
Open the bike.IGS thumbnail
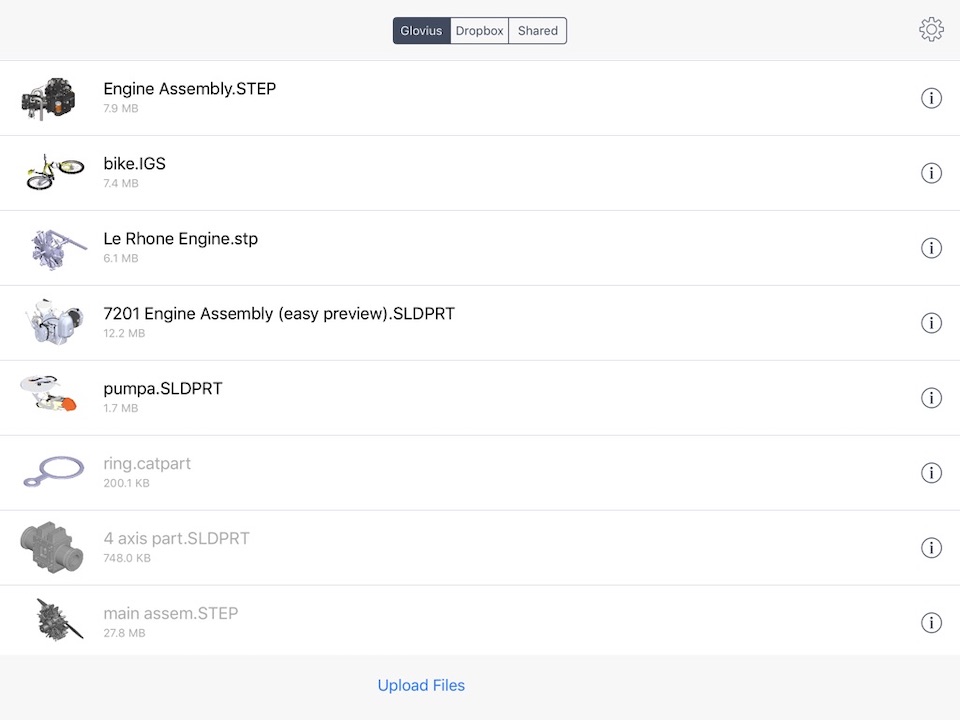click(x=54, y=172)
